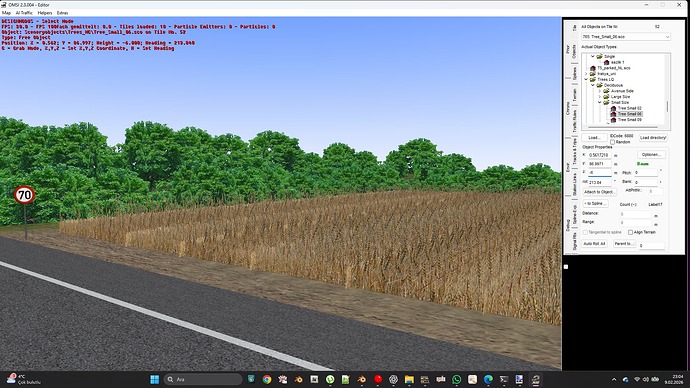Viewport: 690px width, 388px height.
Task: Collapse the Small Size folder
Action: pos(599,102)
